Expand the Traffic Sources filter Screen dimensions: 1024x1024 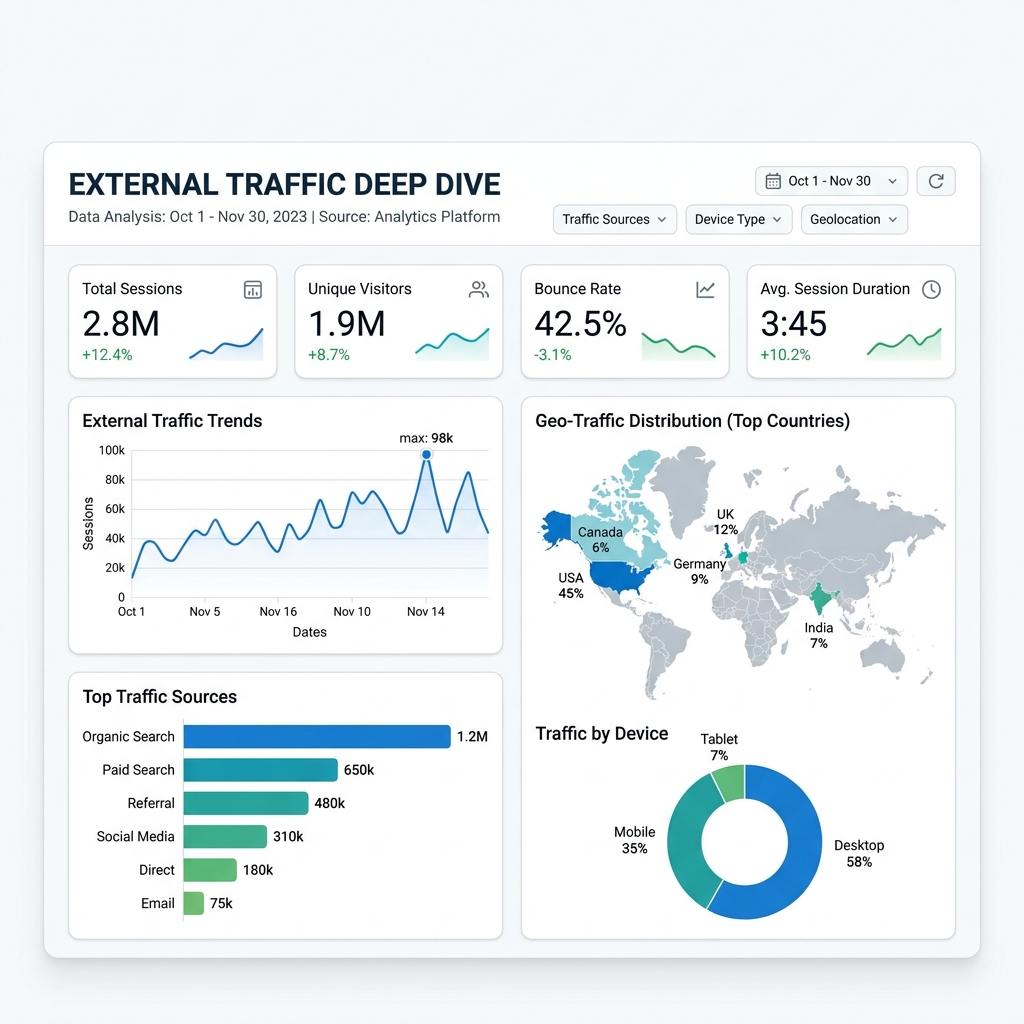click(x=615, y=219)
